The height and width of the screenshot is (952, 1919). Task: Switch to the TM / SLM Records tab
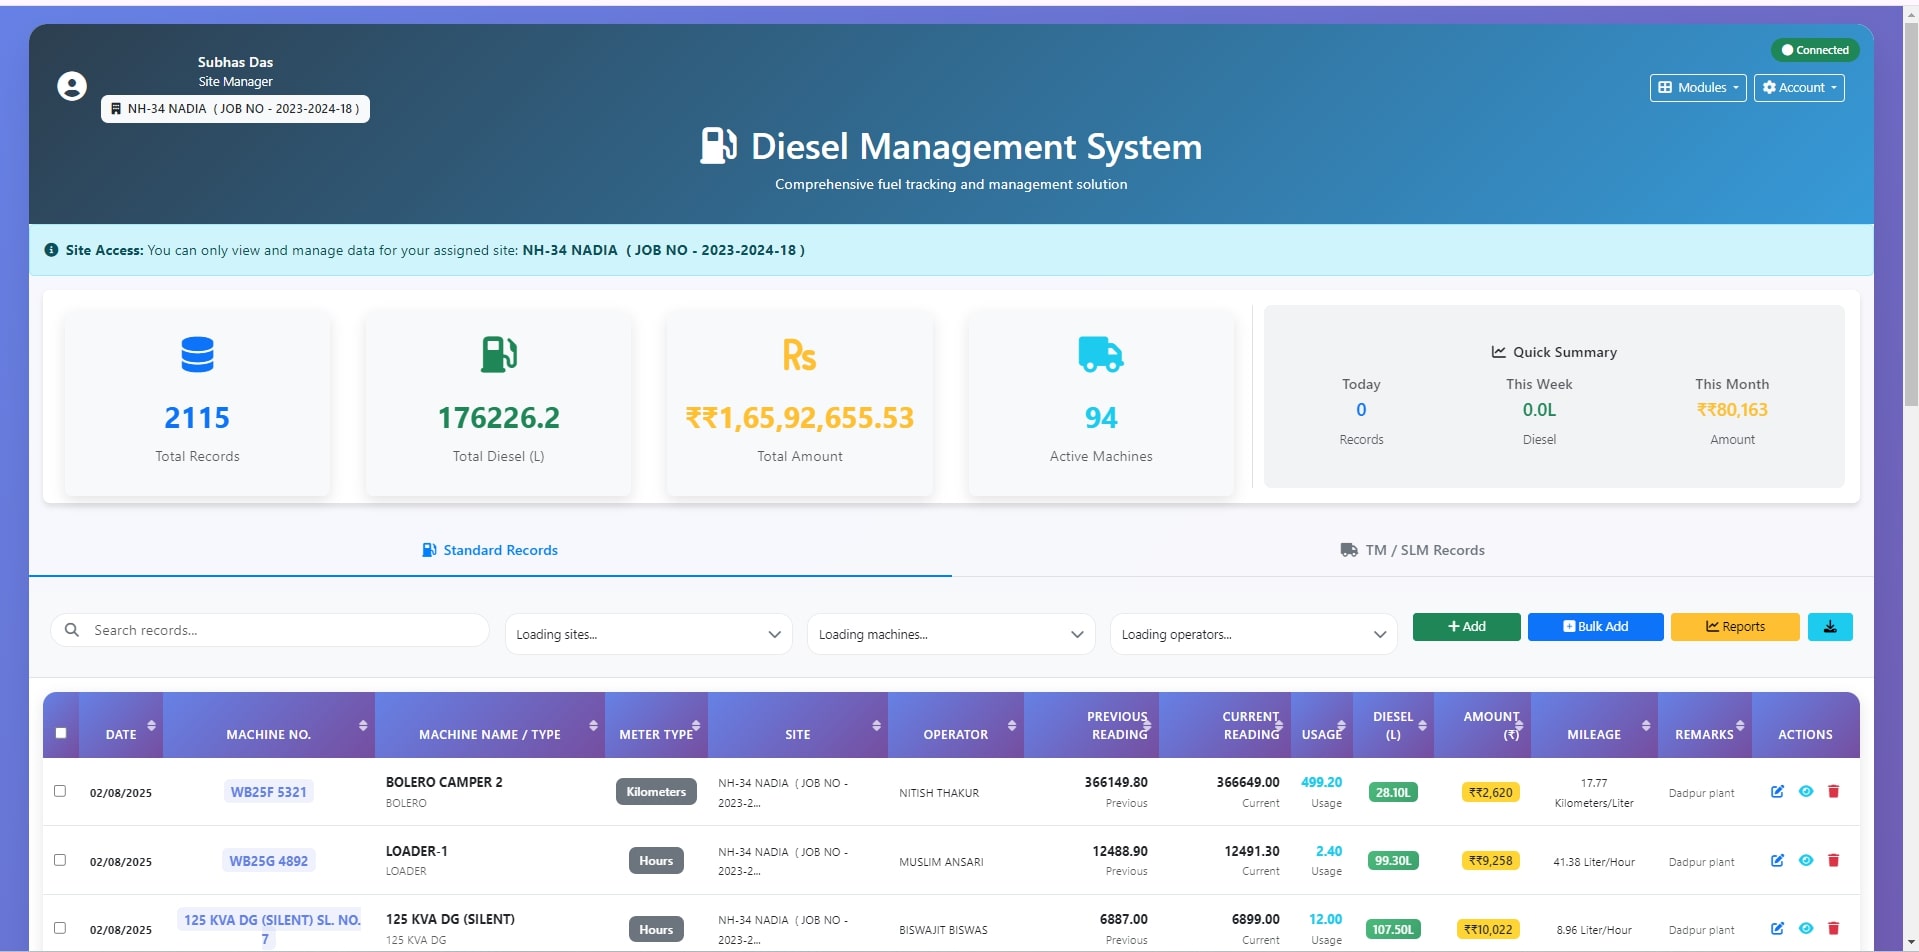tap(1412, 550)
